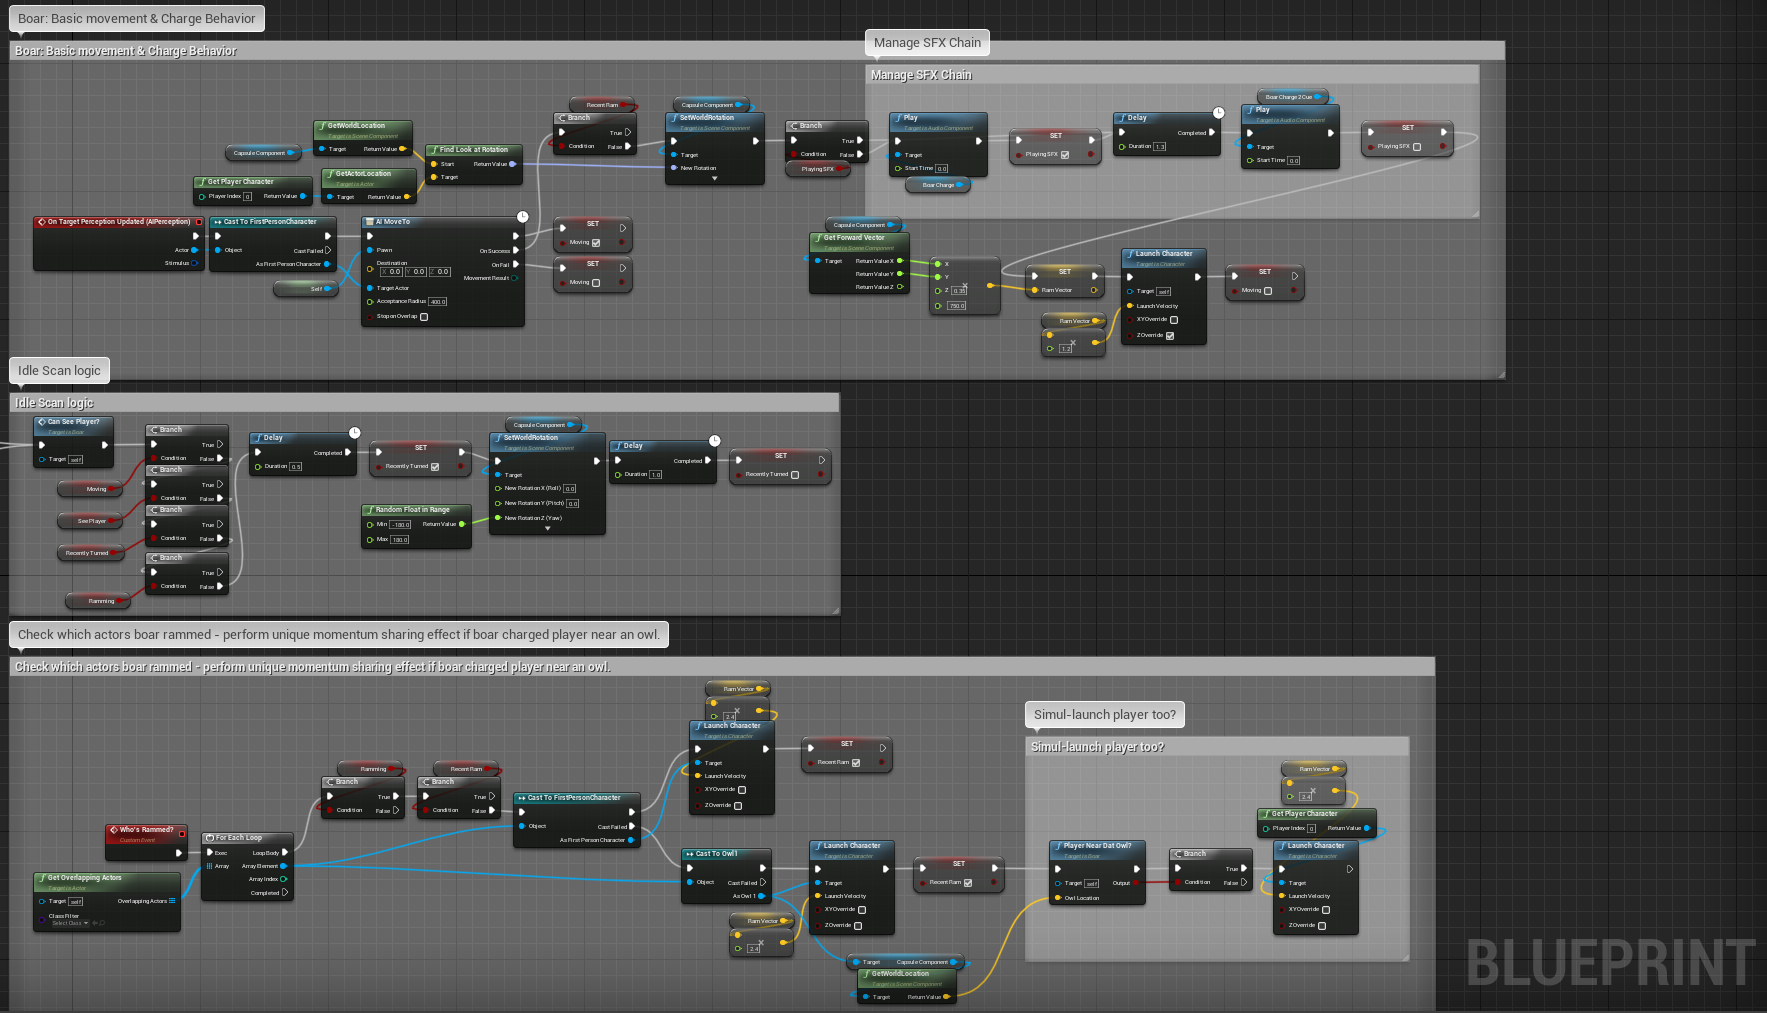The height and width of the screenshot is (1013, 1767).
Task: Click the function icon on GetActorLocation node
Action: (330, 174)
